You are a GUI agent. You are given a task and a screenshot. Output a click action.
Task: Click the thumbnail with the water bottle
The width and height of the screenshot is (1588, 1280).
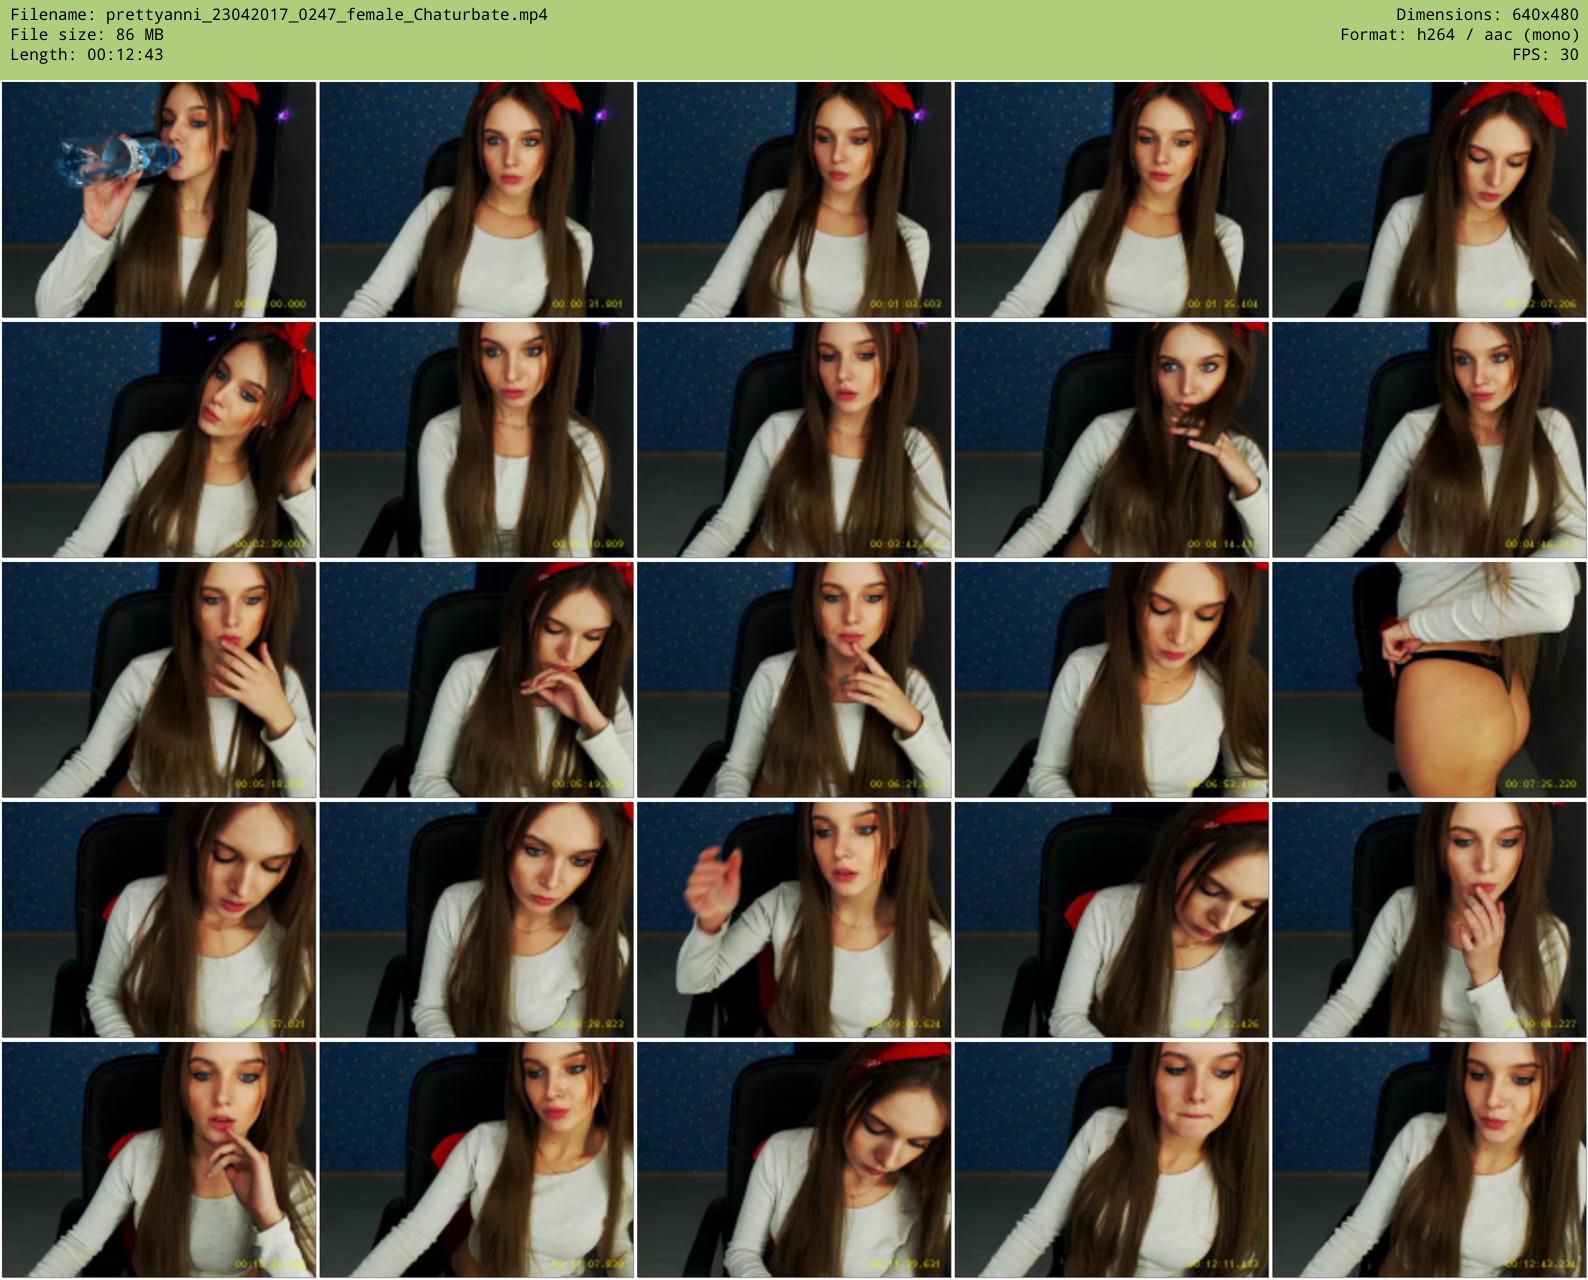pos(159,200)
